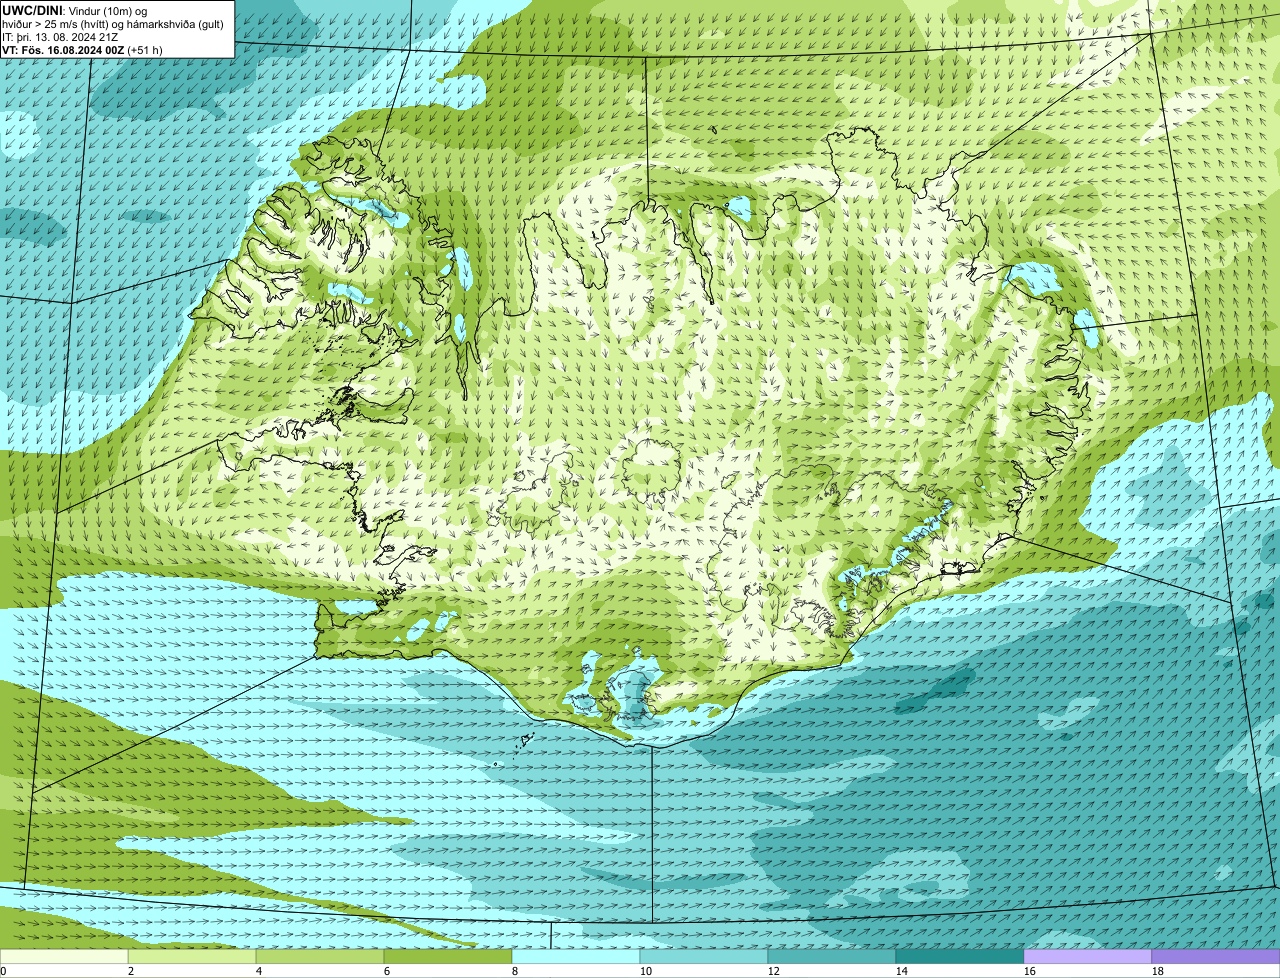The image size is (1280, 978).
Task: Click the 'VT: Fös. 16.08.2024 00Z (+51 h)' line
Action: [x=83, y=49]
